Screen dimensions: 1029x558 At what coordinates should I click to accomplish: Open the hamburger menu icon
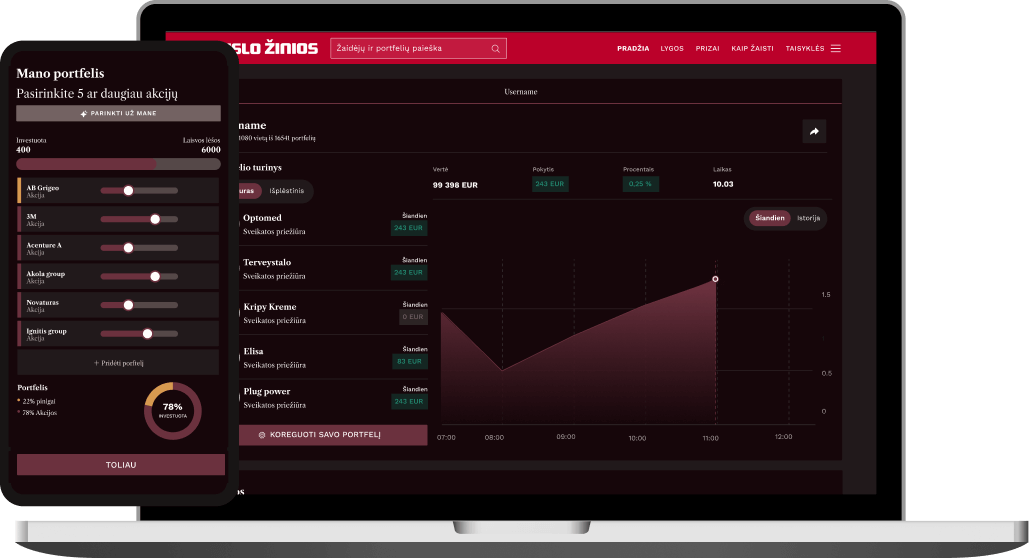coord(836,48)
